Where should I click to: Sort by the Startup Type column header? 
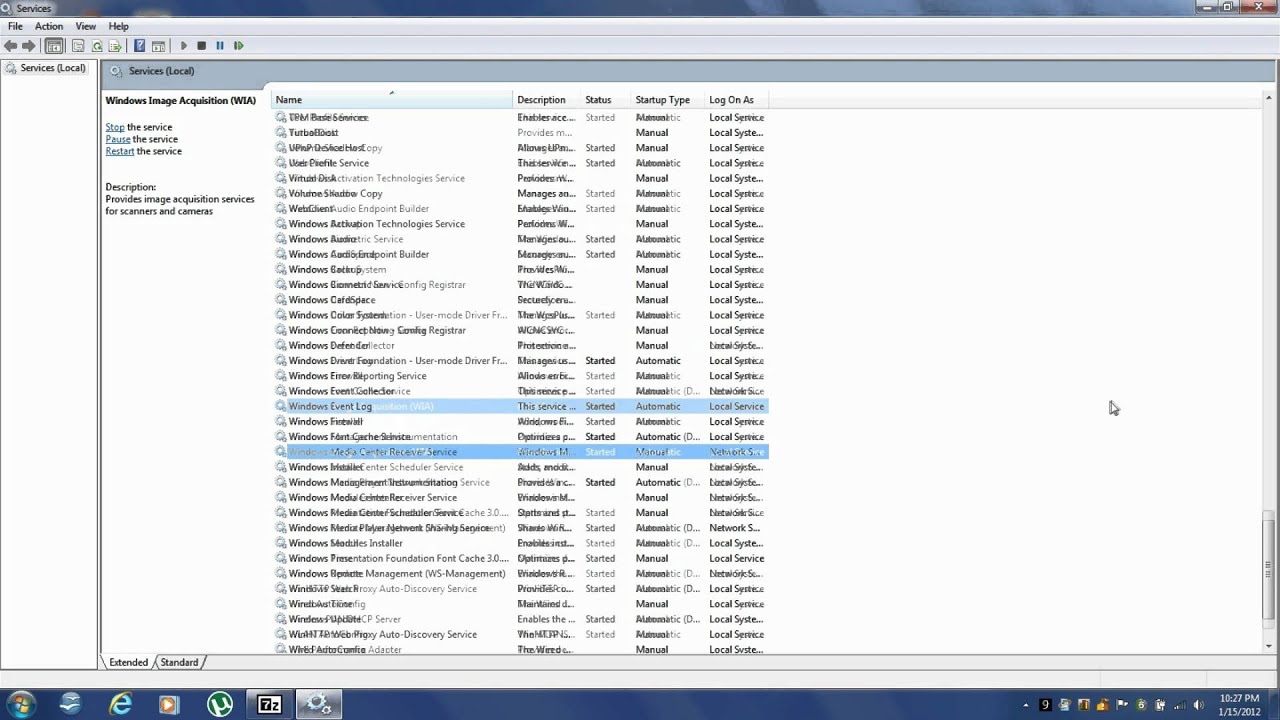(668, 100)
